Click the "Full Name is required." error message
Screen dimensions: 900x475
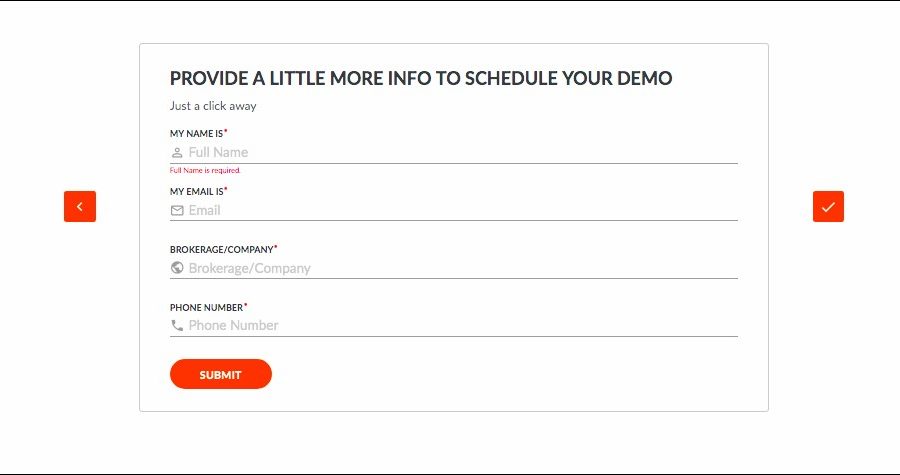coord(205,171)
